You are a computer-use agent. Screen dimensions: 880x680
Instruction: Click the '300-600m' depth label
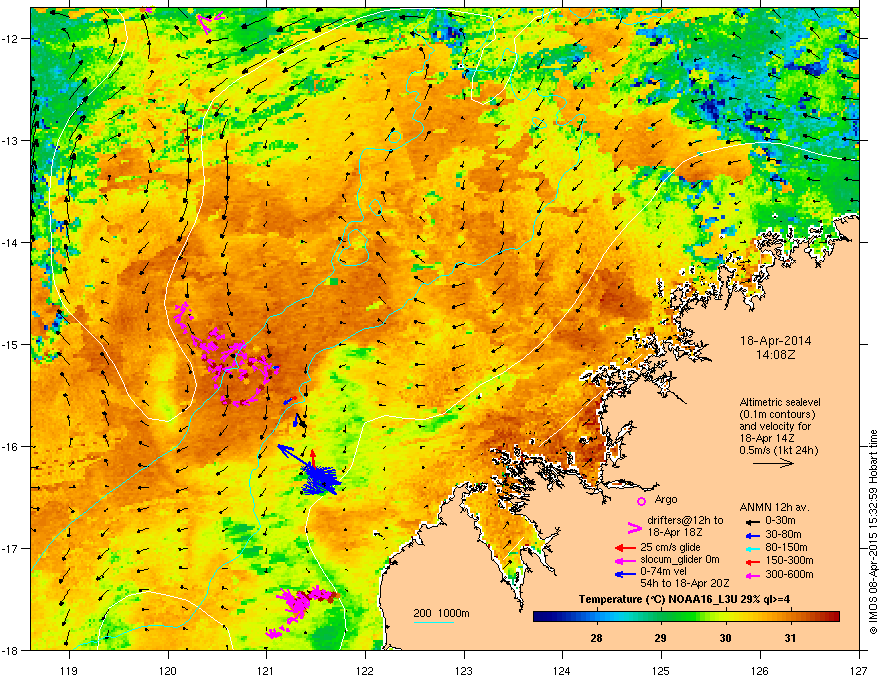[789, 574]
